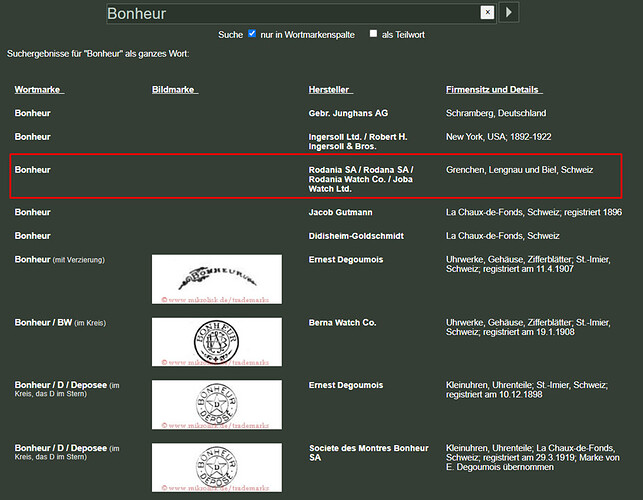Image resolution: width=643 pixels, height=500 pixels.
Task: Open the Ernest Degoumois decorated Bonheur logo image
Action: pyautogui.click(x=217, y=279)
